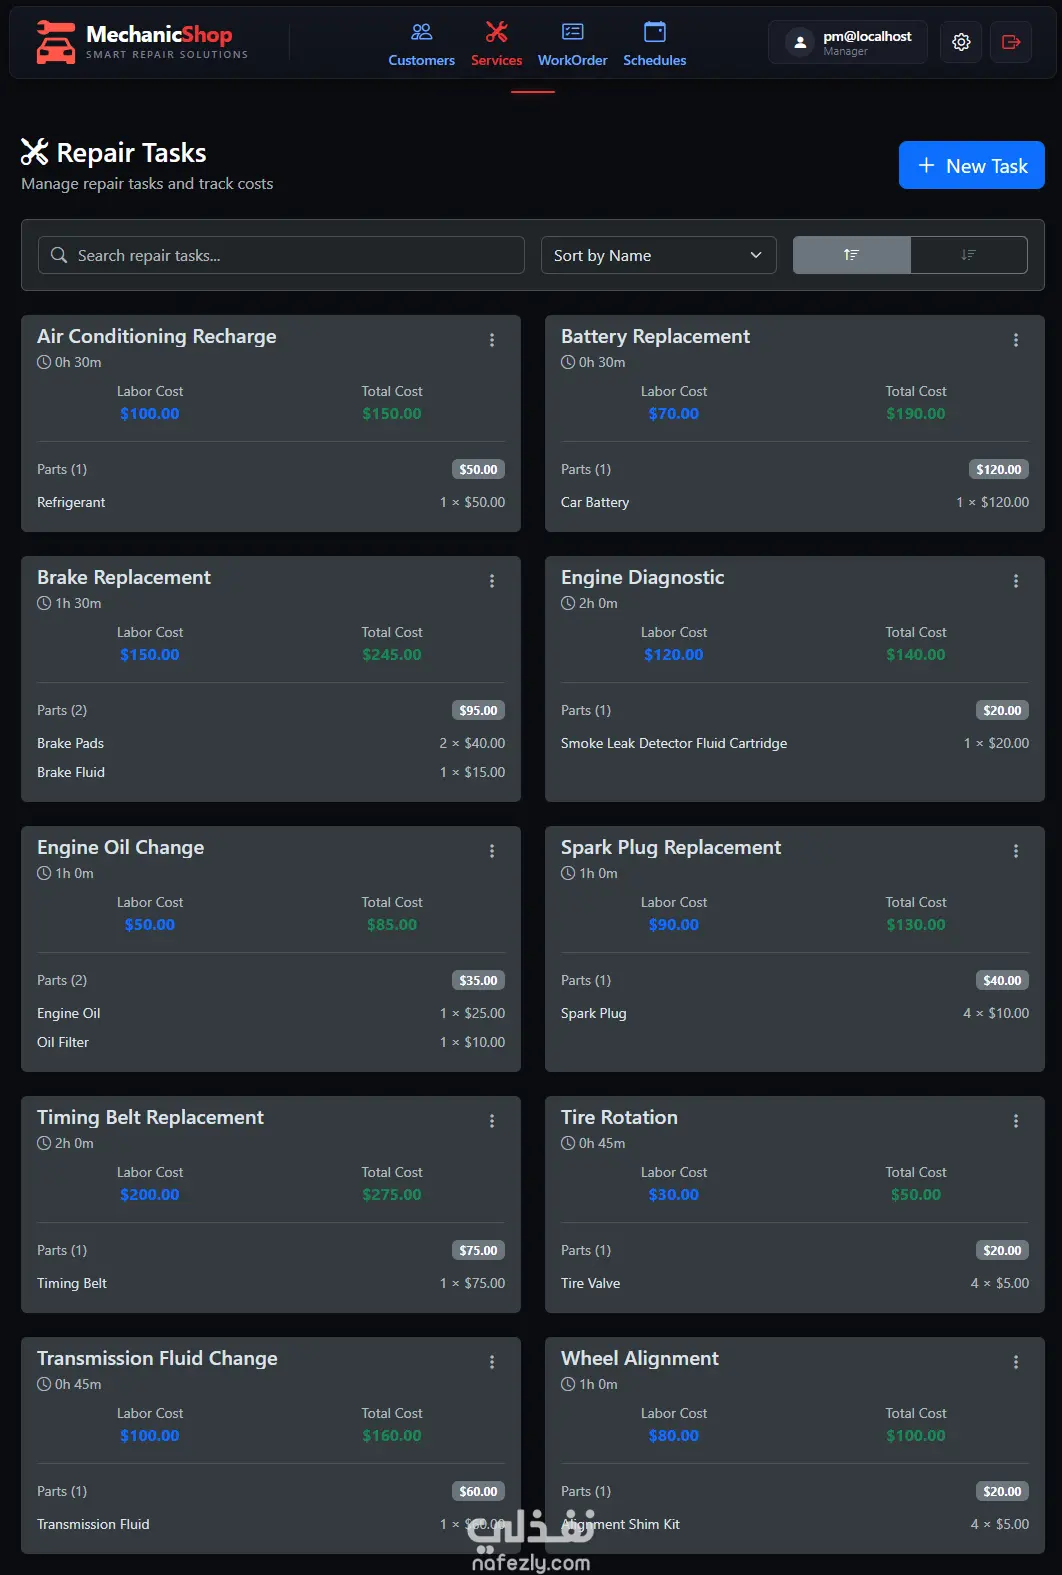Open options menu for Air Conditioning Recharge
The image size is (1062, 1575).
(492, 340)
